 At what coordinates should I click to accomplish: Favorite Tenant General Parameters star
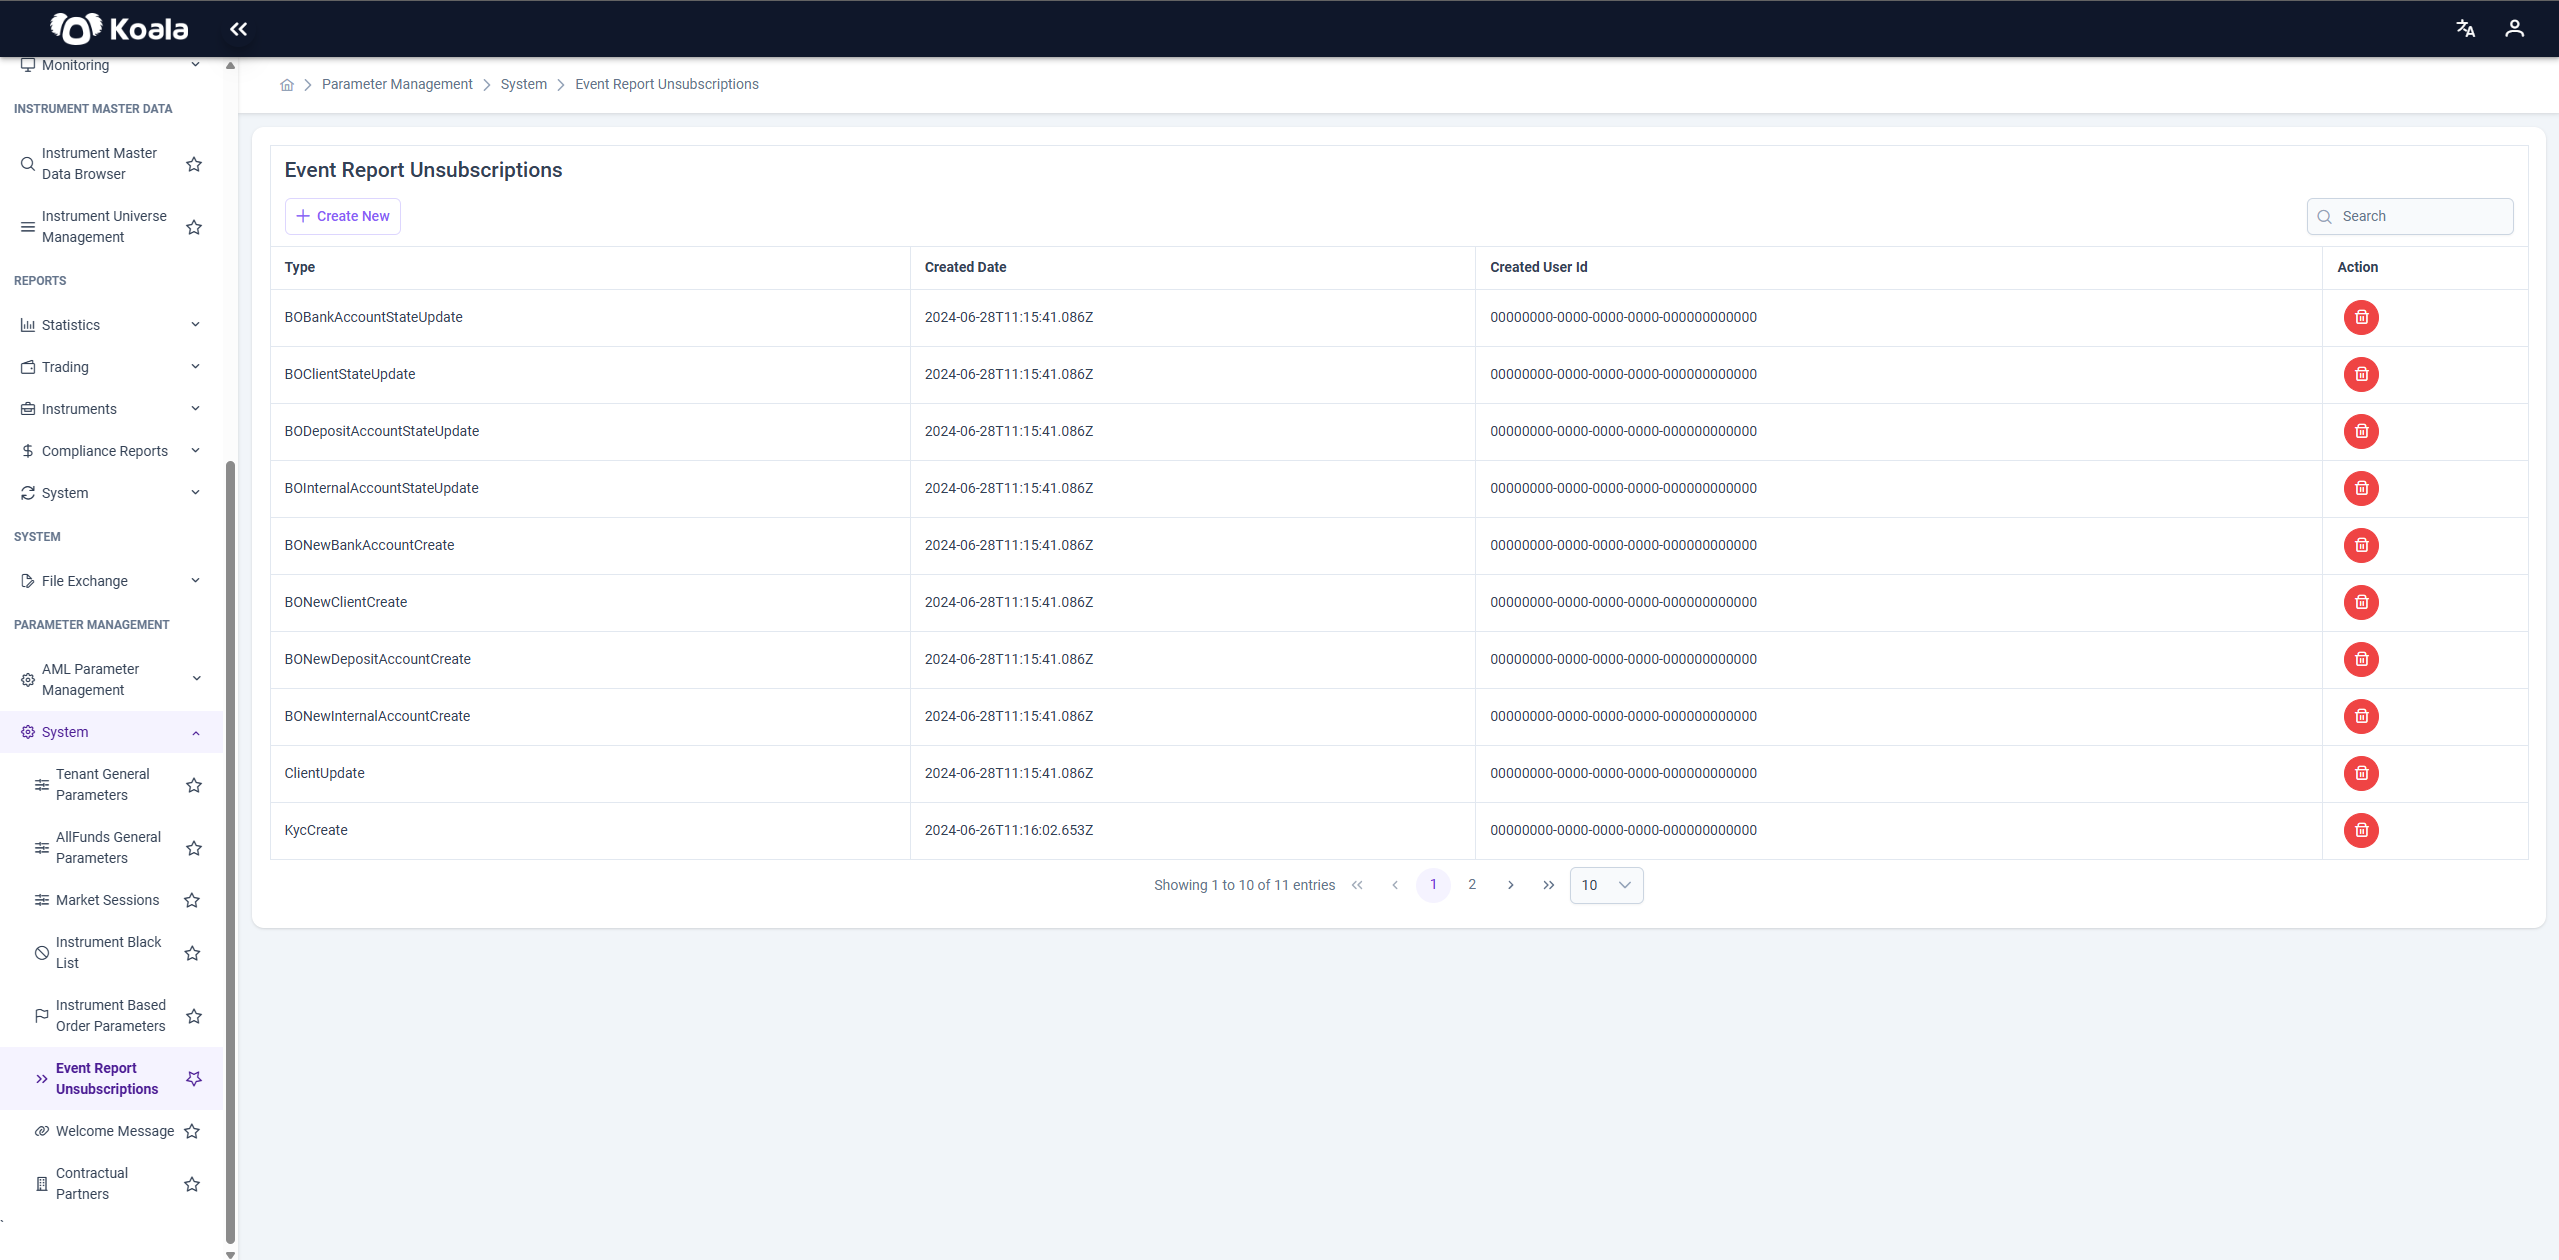tap(194, 785)
